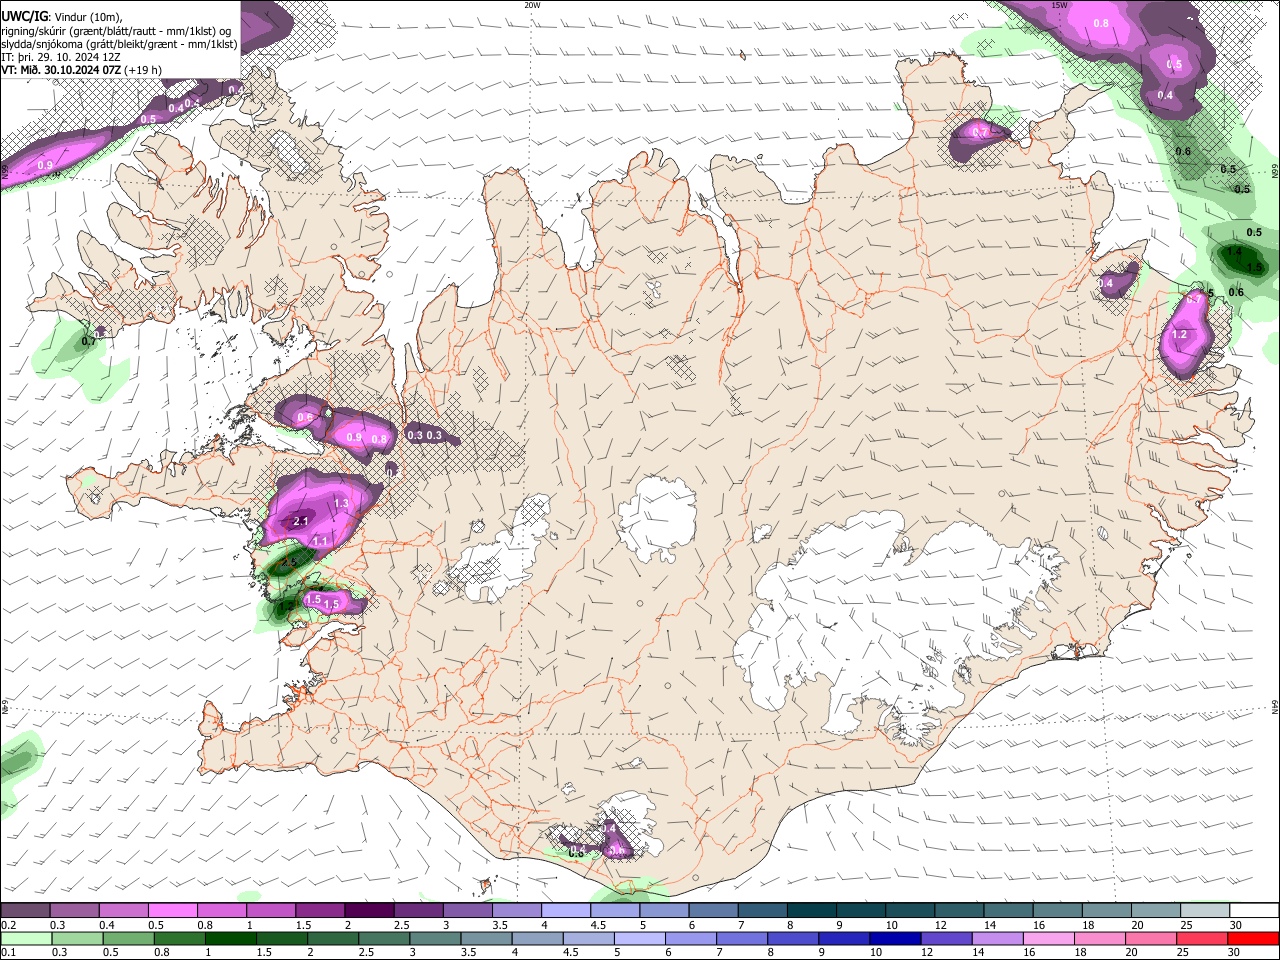Select bright red 30 swatch in lower legend
1280x960 pixels.
pos(1253,938)
